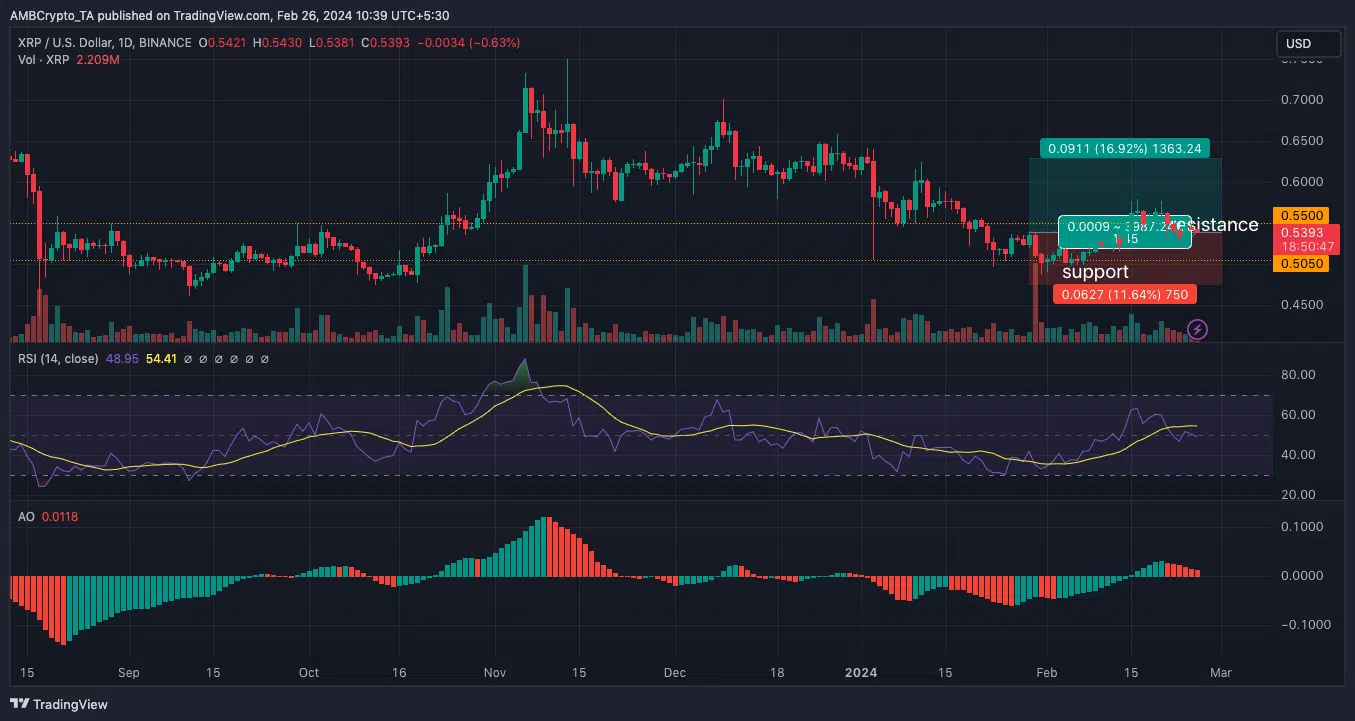Click the RSI value 48.95
Screen dimensions: 1355x721
click(122, 358)
